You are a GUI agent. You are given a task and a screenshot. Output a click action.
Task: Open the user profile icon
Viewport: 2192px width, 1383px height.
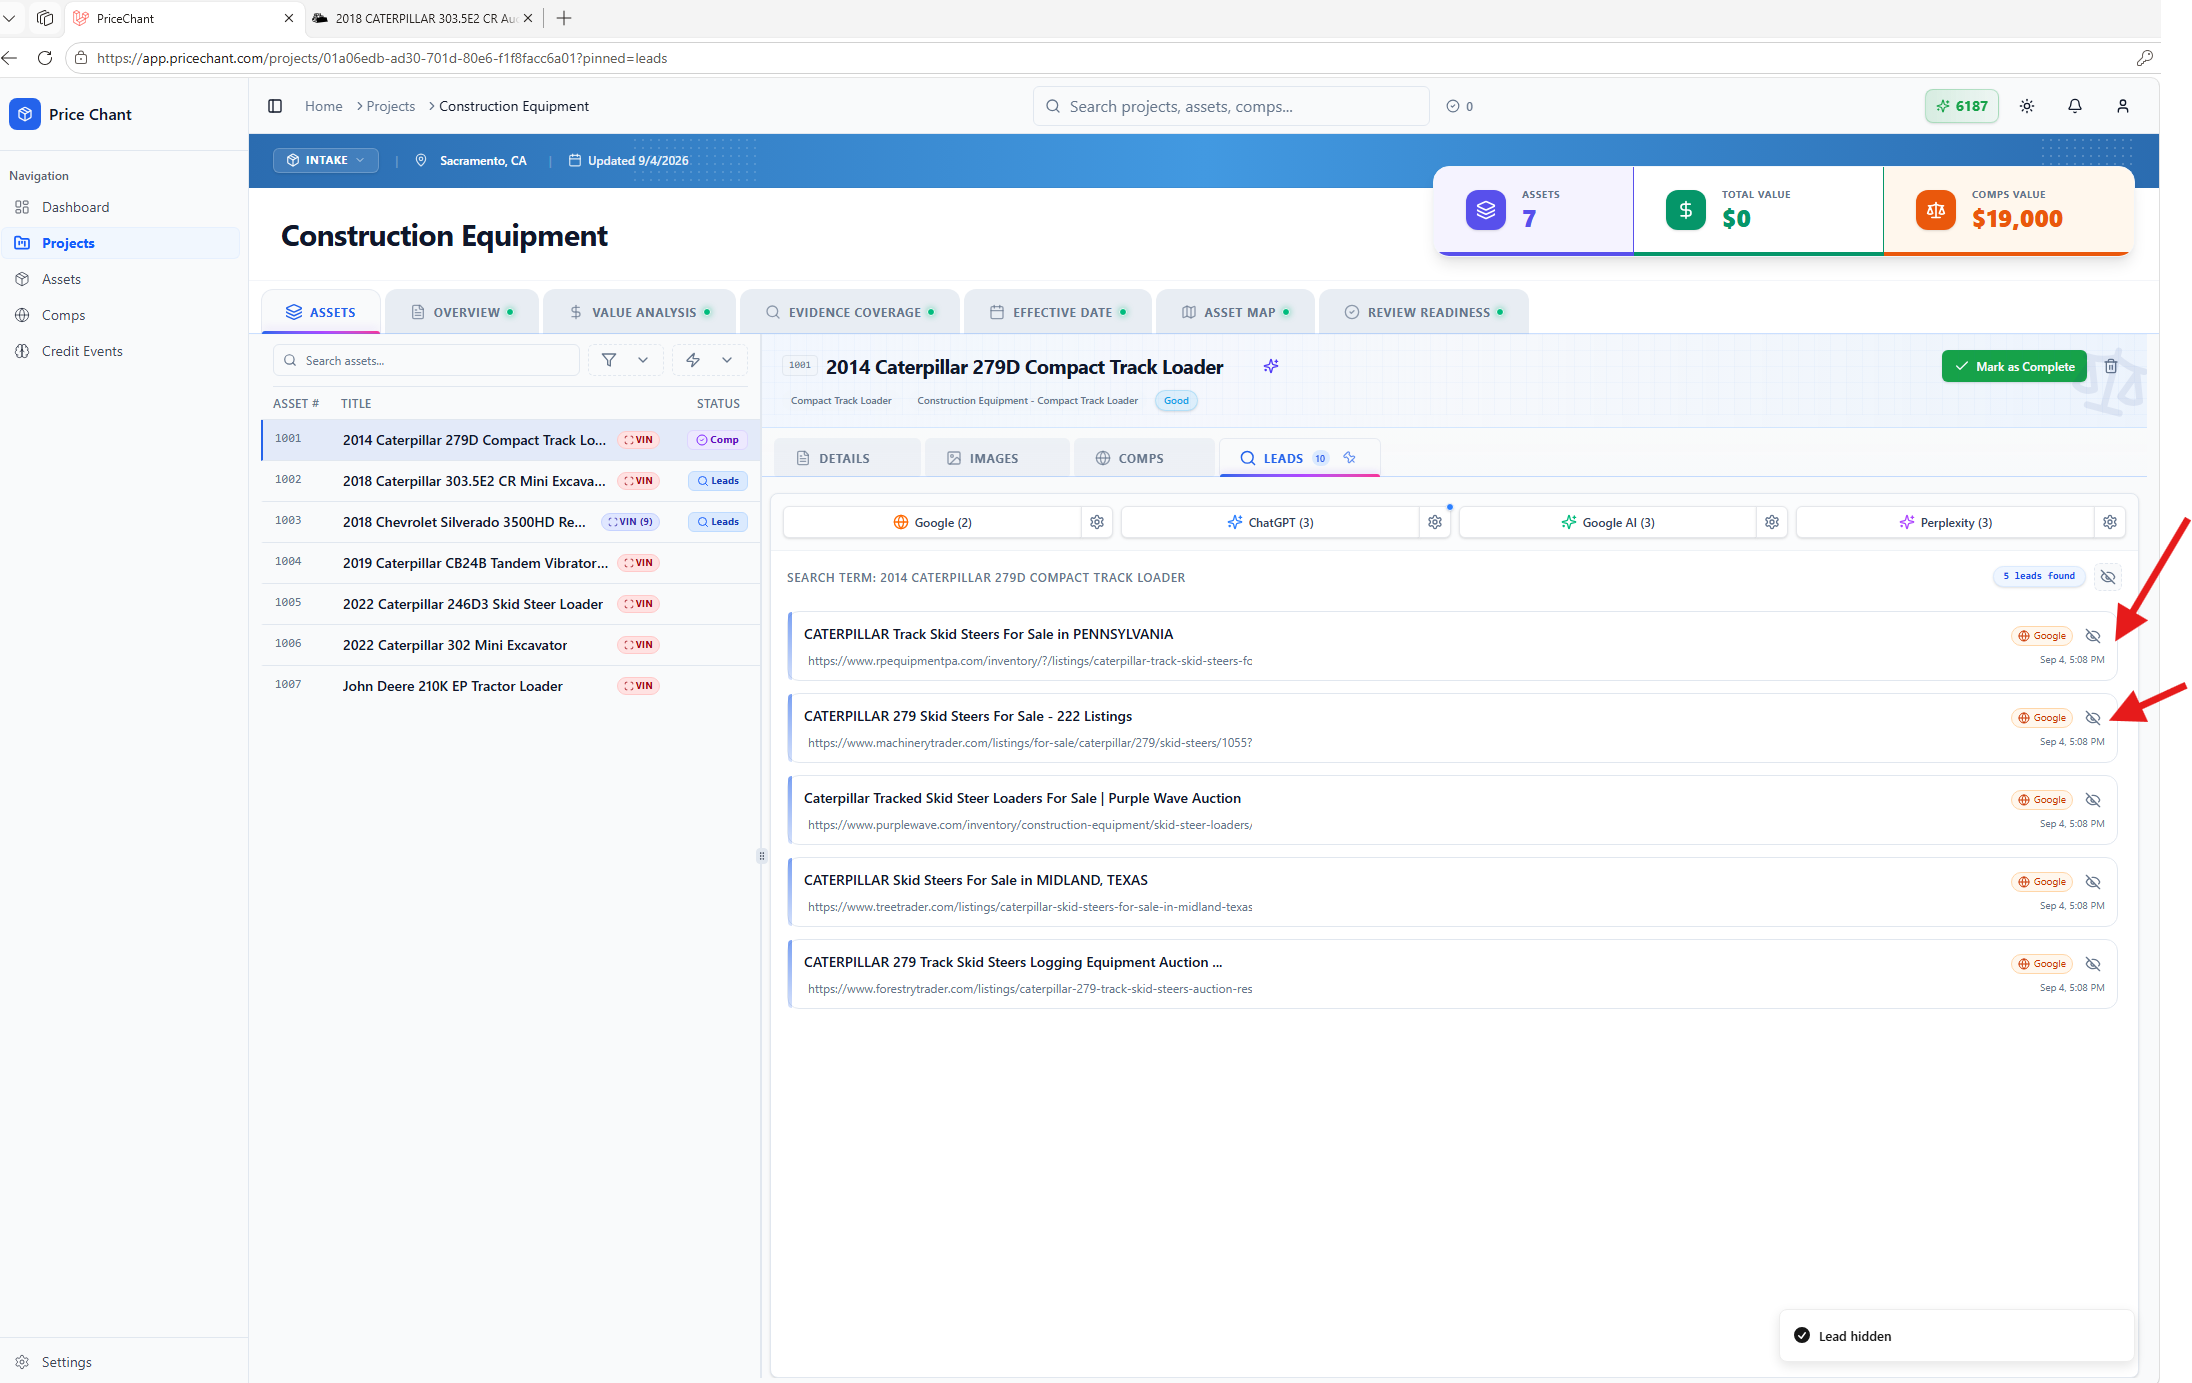(x=2123, y=106)
